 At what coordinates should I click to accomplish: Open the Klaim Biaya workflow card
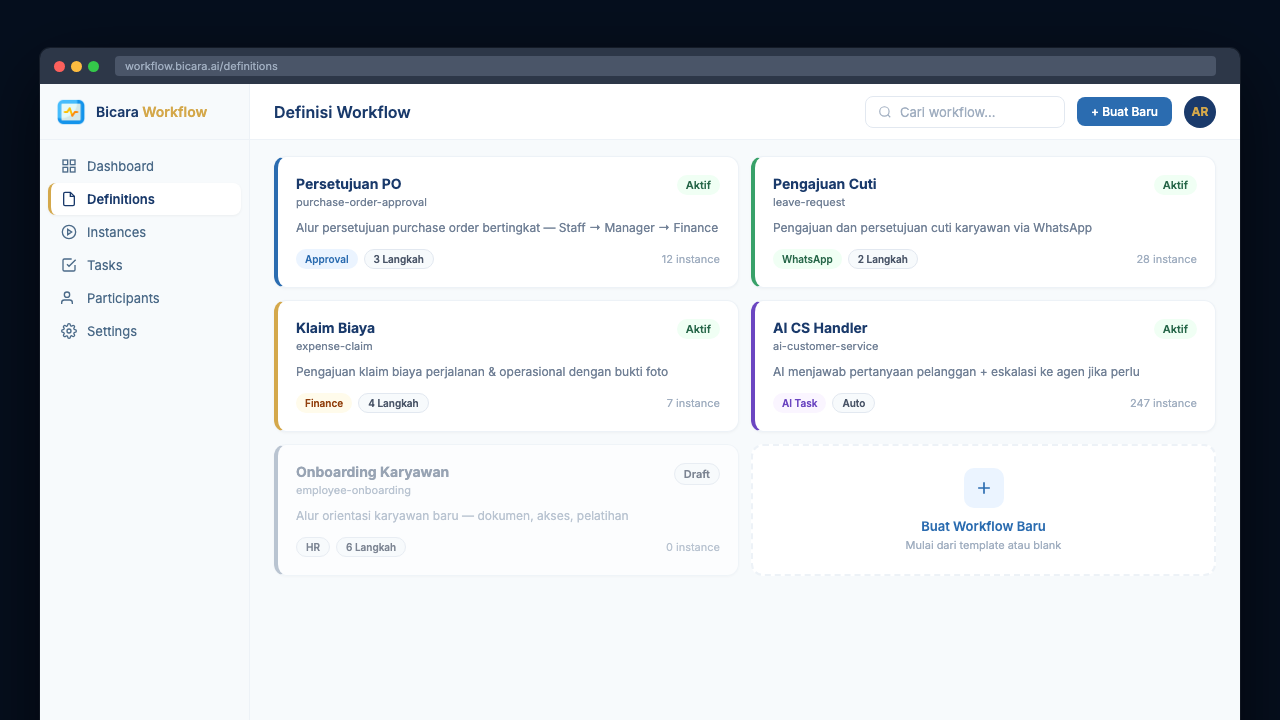[x=505, y=366]
